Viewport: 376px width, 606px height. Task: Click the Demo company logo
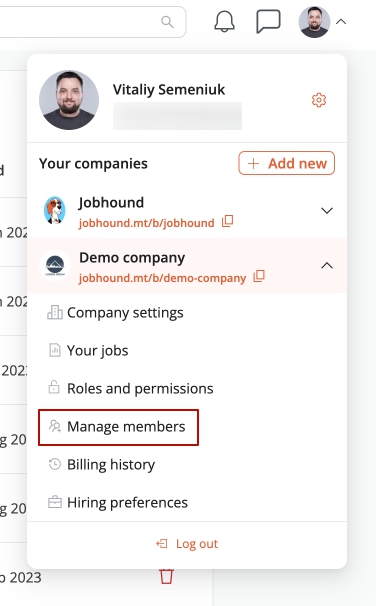[55, 265]
